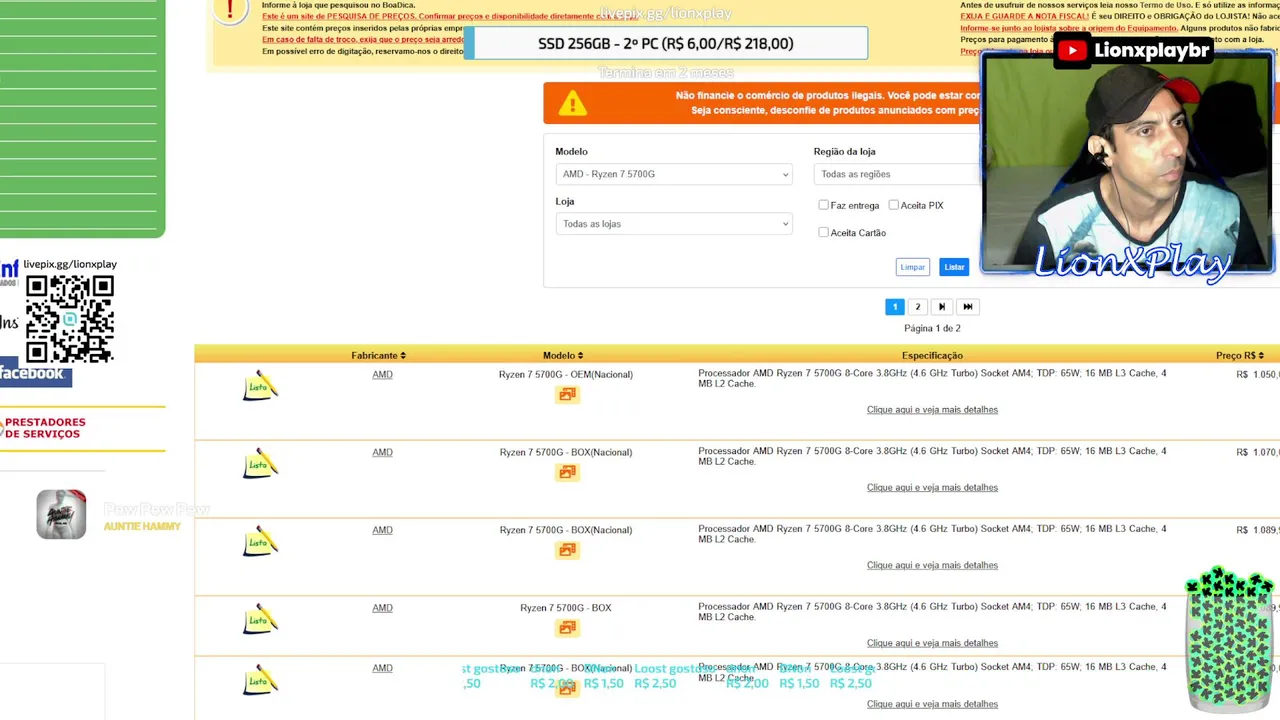Click the Ryzen 7 5700G - BOX model text
Image resolution: width=1280 pixels, height=720 pixels.
coord(566,608)
